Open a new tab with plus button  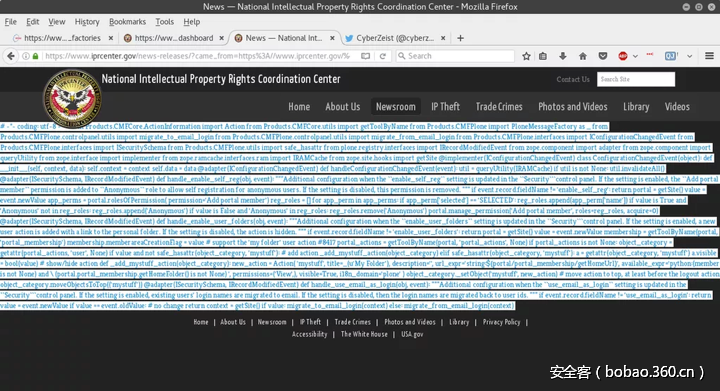(x=460, y=38)
